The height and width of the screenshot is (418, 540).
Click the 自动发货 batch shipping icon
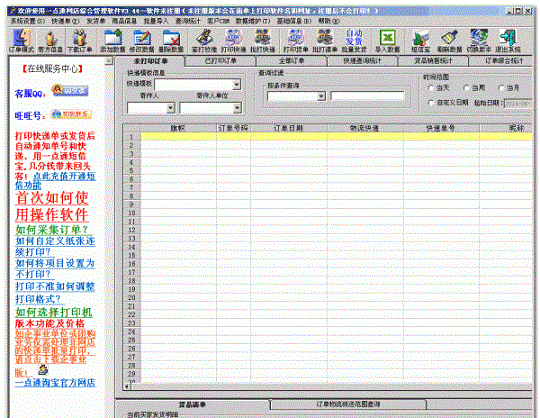pos(354,41)
